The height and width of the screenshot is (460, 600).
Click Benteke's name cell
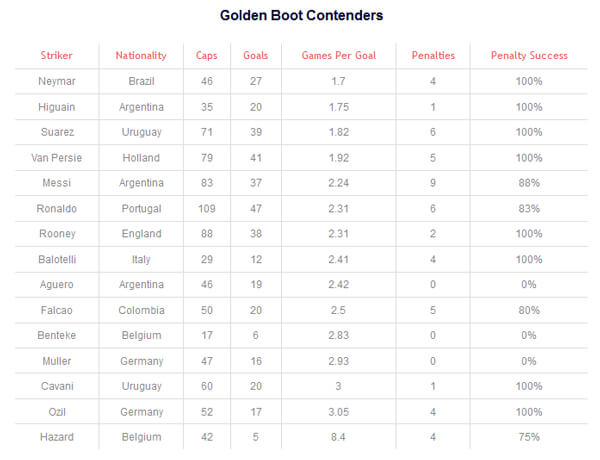coord(57,336)
